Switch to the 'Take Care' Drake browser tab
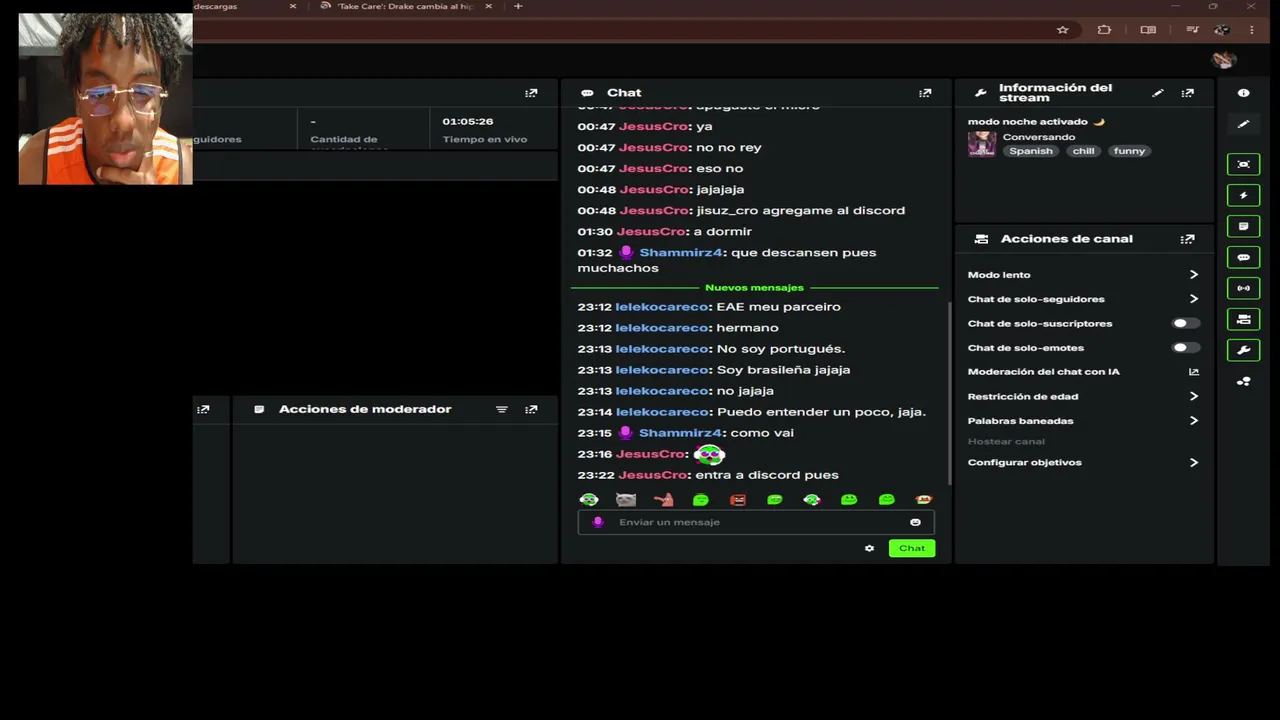Viewport: 1280px width, 720px height. point(405,7)
